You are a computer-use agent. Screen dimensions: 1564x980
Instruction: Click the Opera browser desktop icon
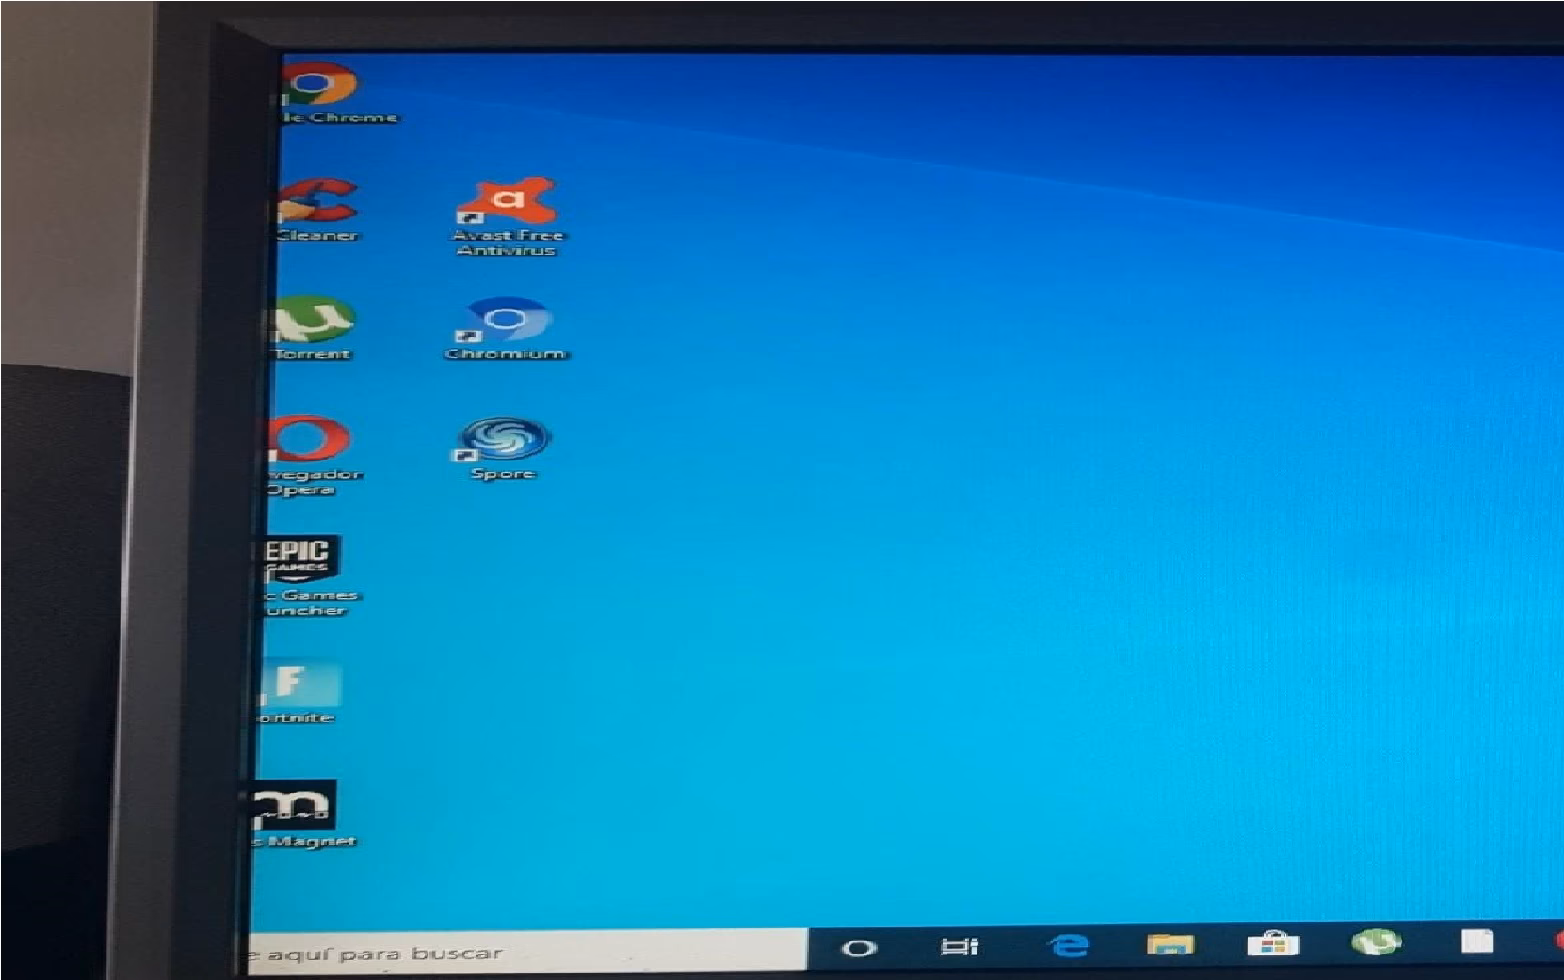point(311,455)
